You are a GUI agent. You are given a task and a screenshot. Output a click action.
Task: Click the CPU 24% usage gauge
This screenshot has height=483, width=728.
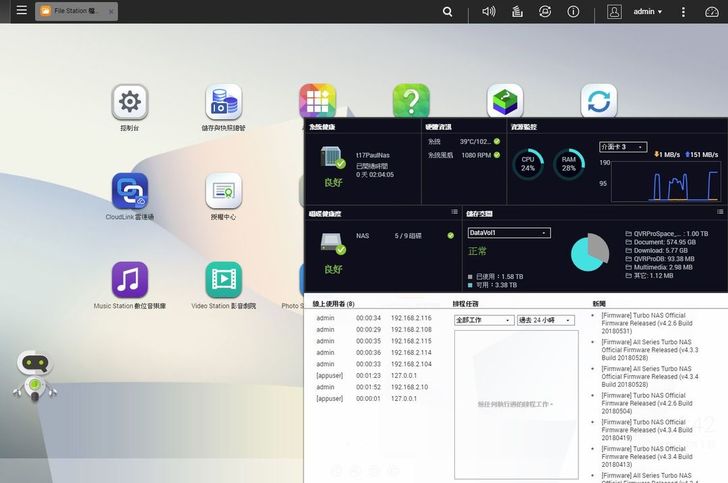[528, 163]
